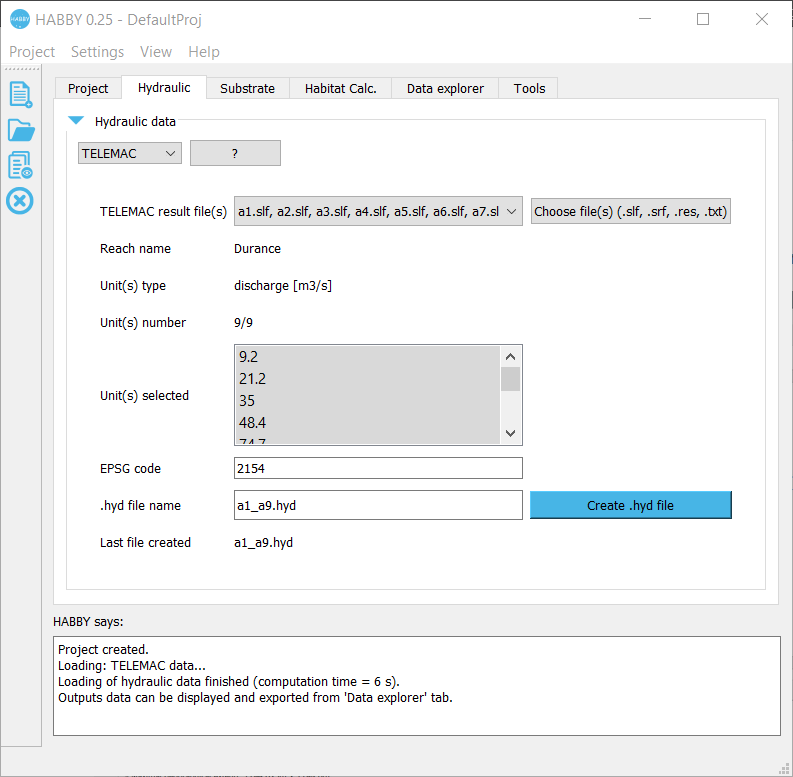Open the Project menu
This screenshot has width=793, height=777.
(x=32, y=52)
